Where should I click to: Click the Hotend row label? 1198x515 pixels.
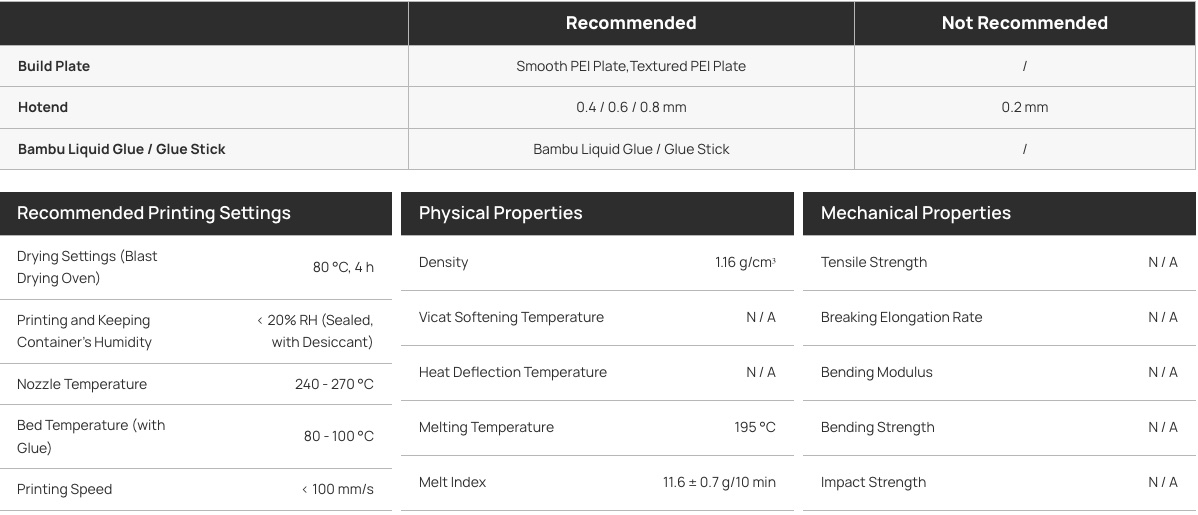click(x=43, y=107)
